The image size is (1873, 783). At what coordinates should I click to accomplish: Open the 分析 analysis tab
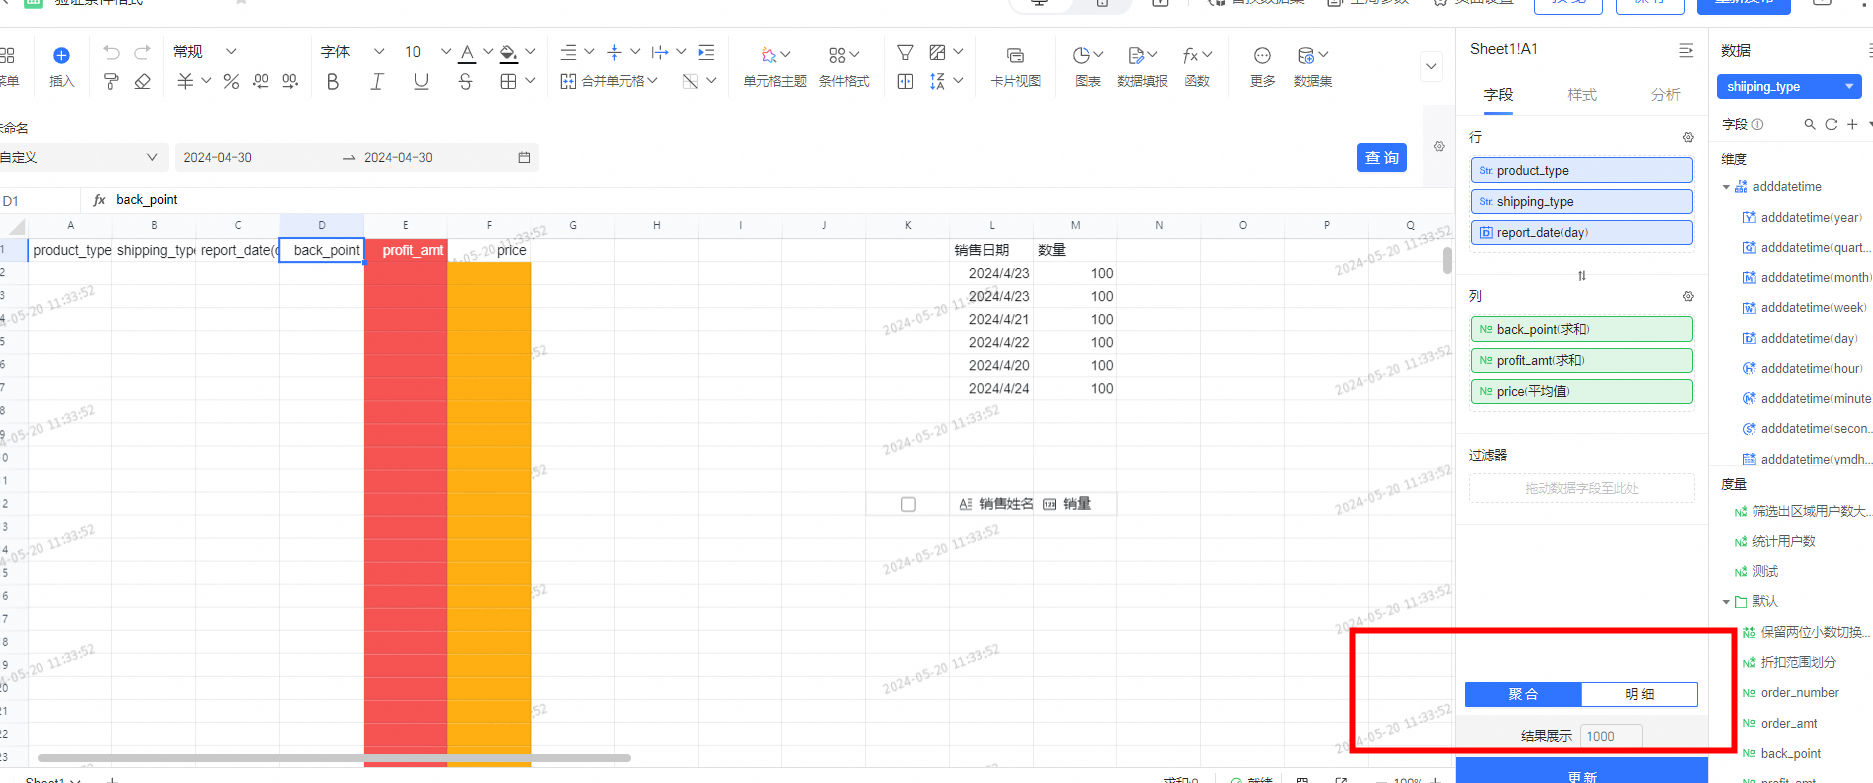(1665, 95)
